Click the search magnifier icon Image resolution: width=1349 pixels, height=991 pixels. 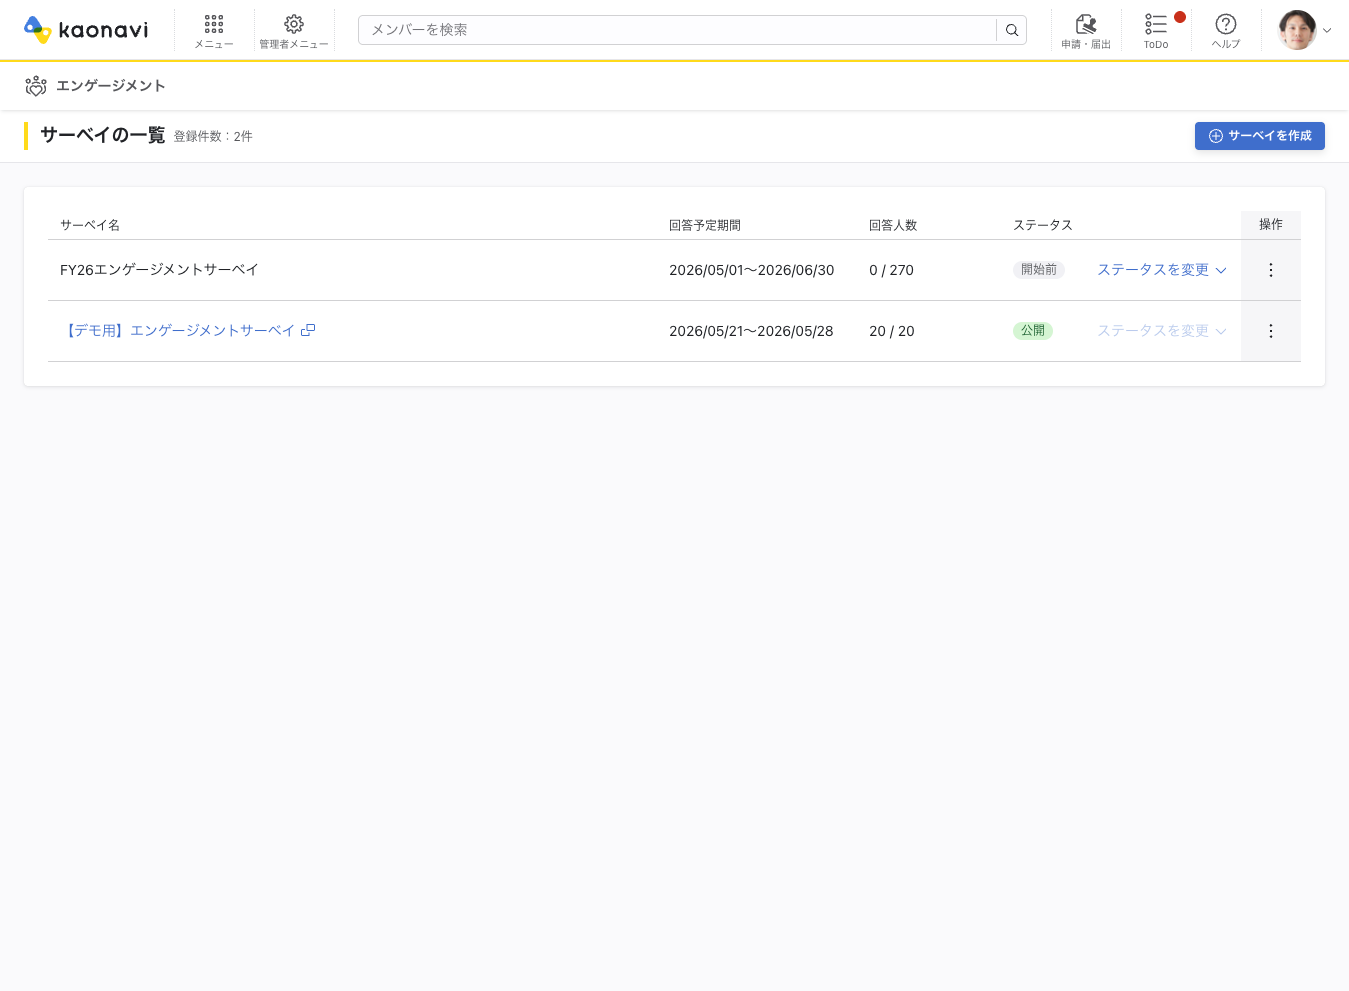coord(1012,30)
